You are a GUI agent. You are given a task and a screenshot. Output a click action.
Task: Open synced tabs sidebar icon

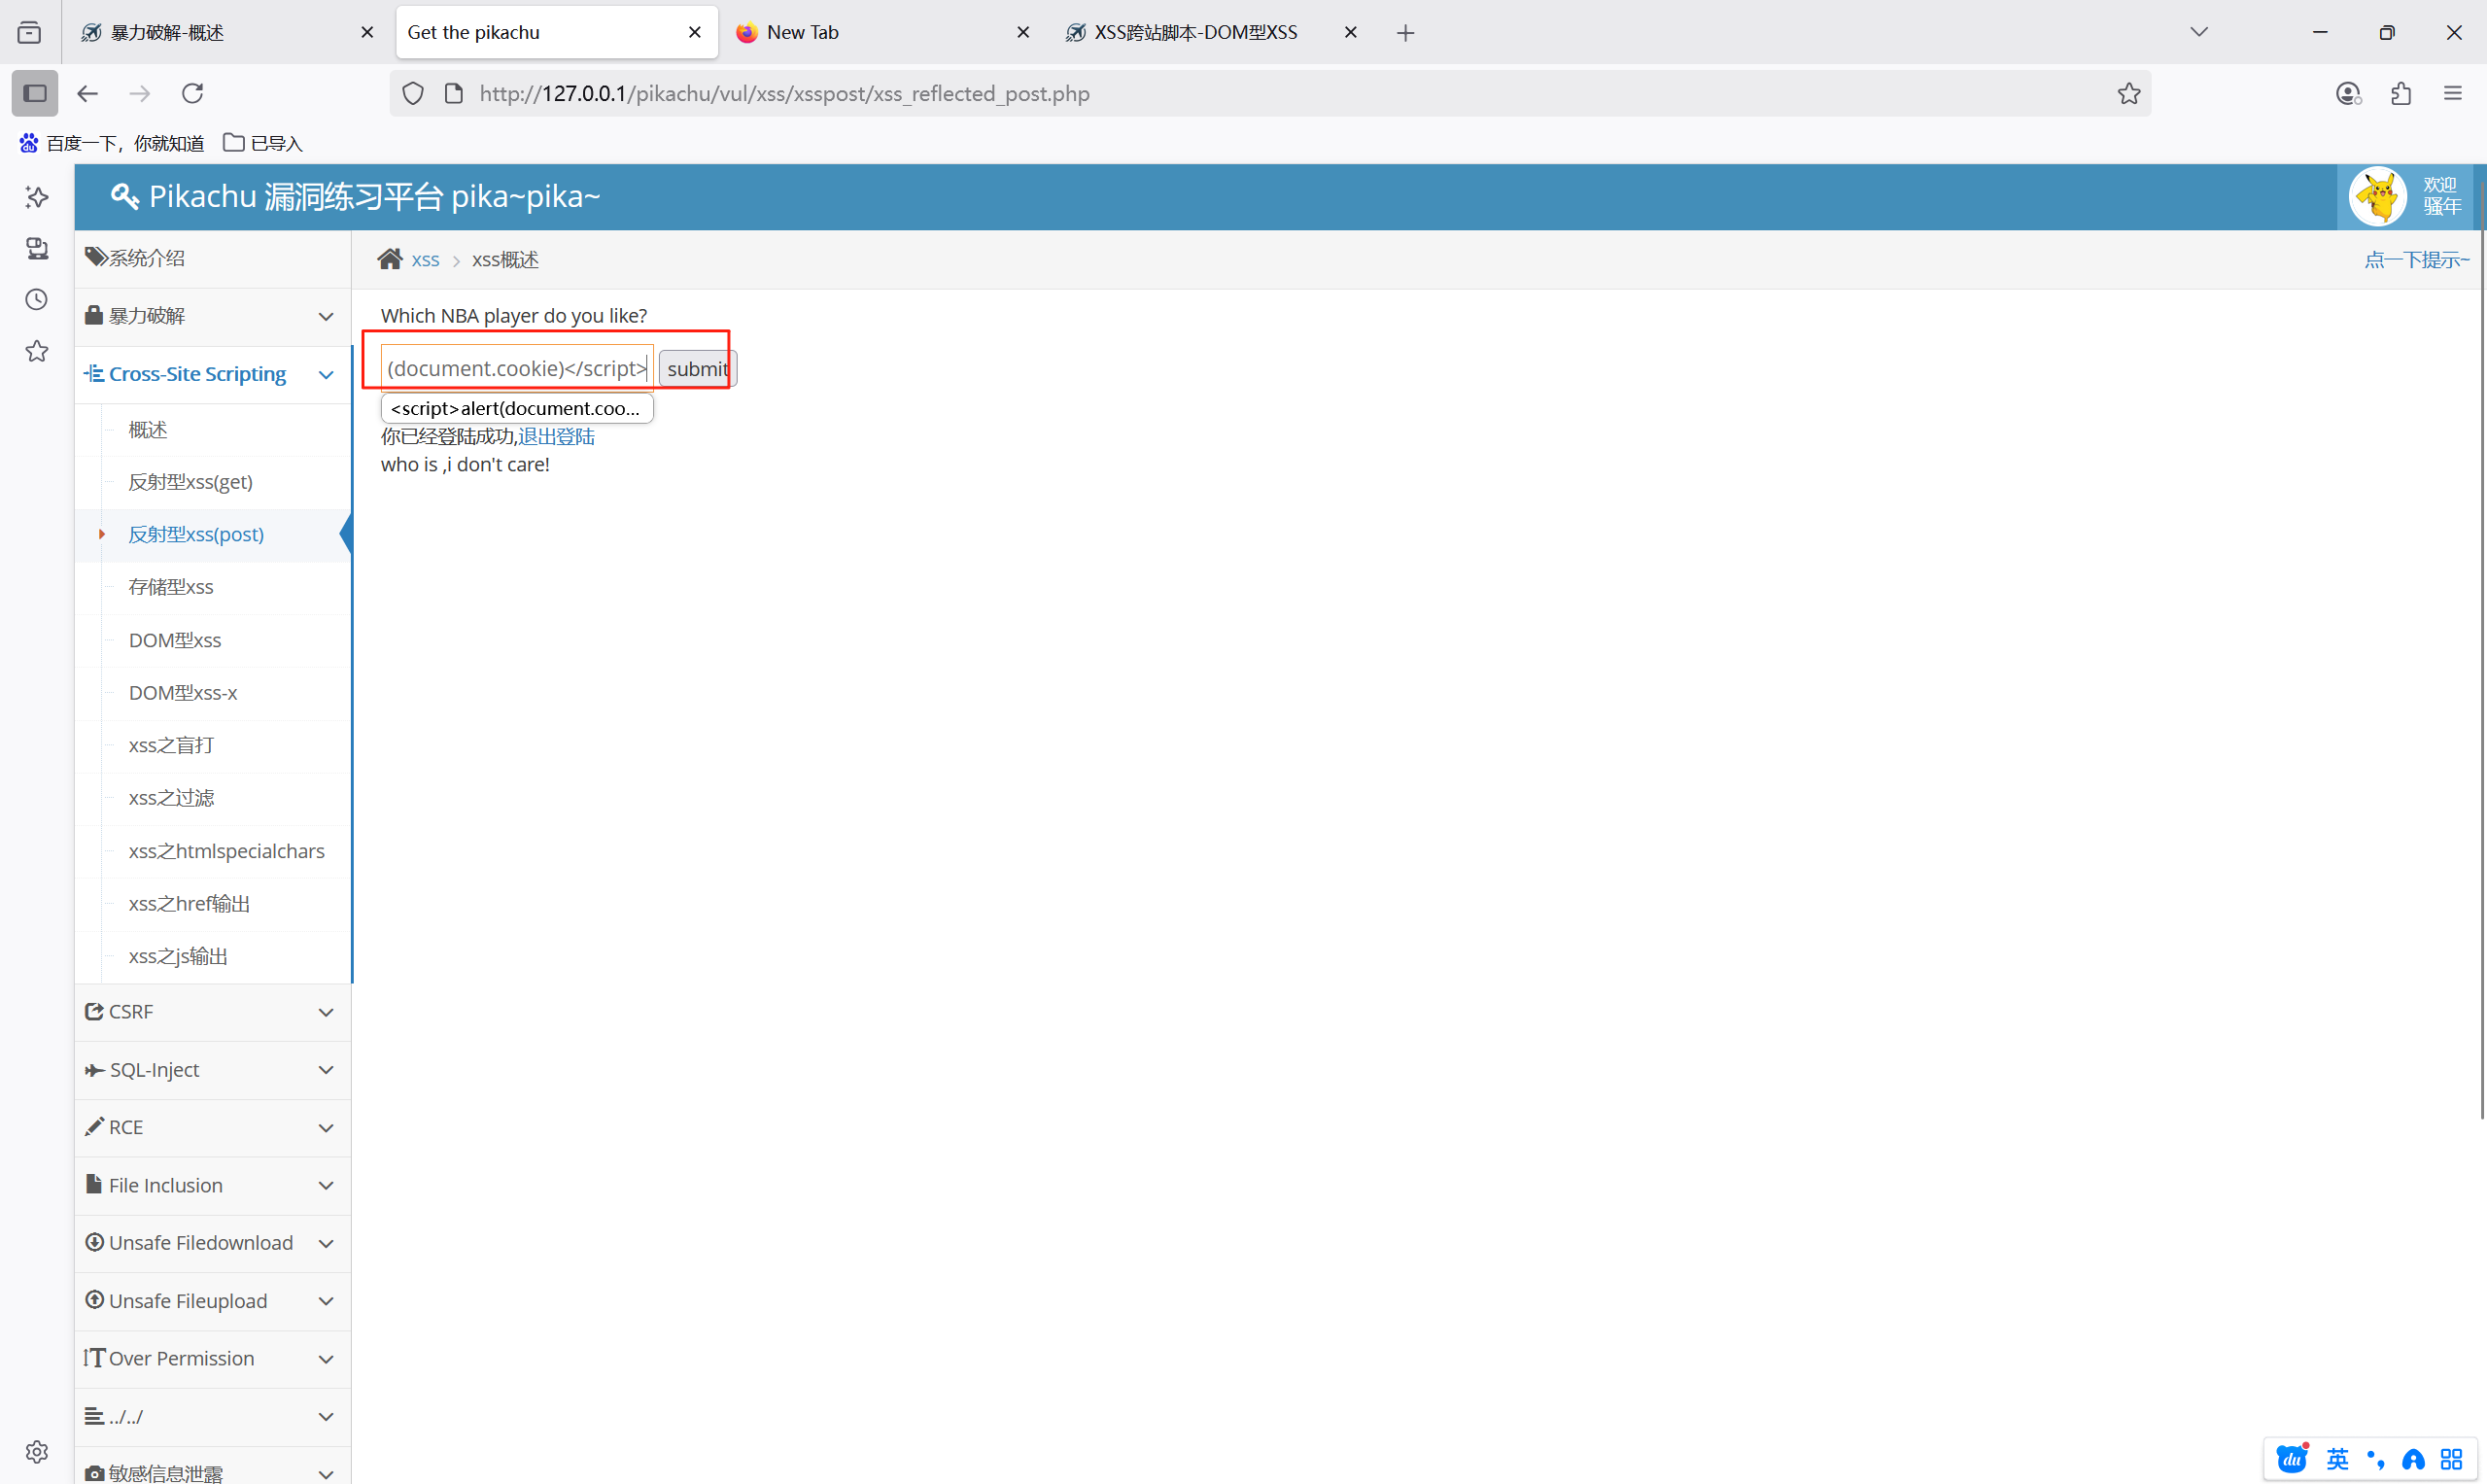(37, 248)
